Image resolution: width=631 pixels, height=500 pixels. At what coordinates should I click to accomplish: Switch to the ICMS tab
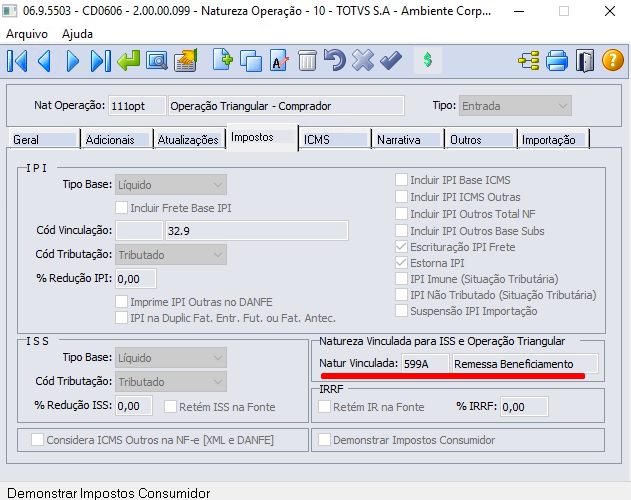coord(336,140)
